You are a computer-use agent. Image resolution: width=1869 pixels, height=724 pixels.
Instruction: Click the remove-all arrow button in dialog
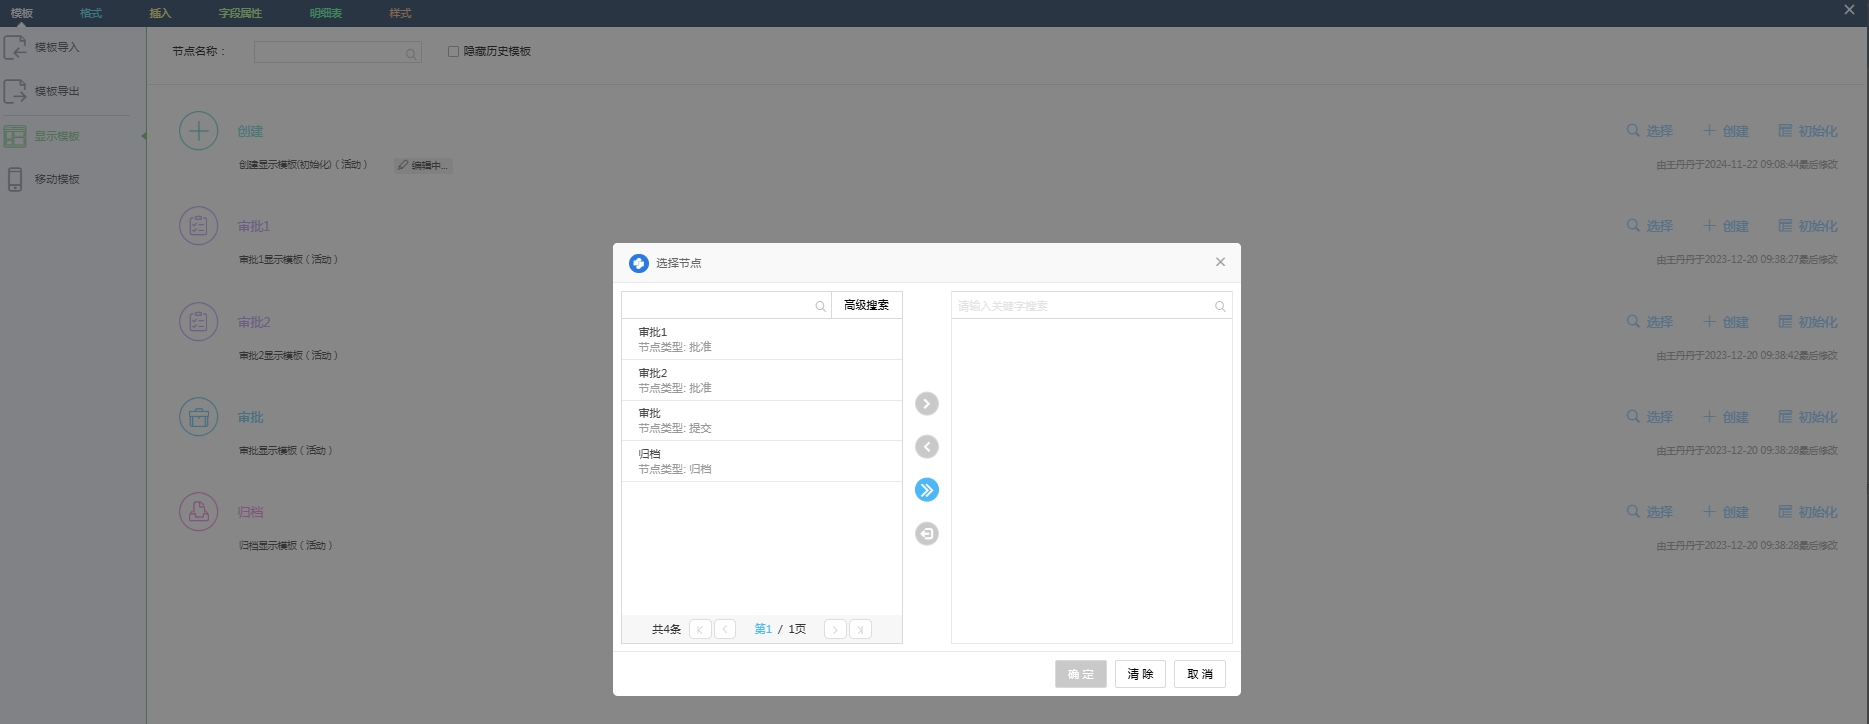(927, 534)
